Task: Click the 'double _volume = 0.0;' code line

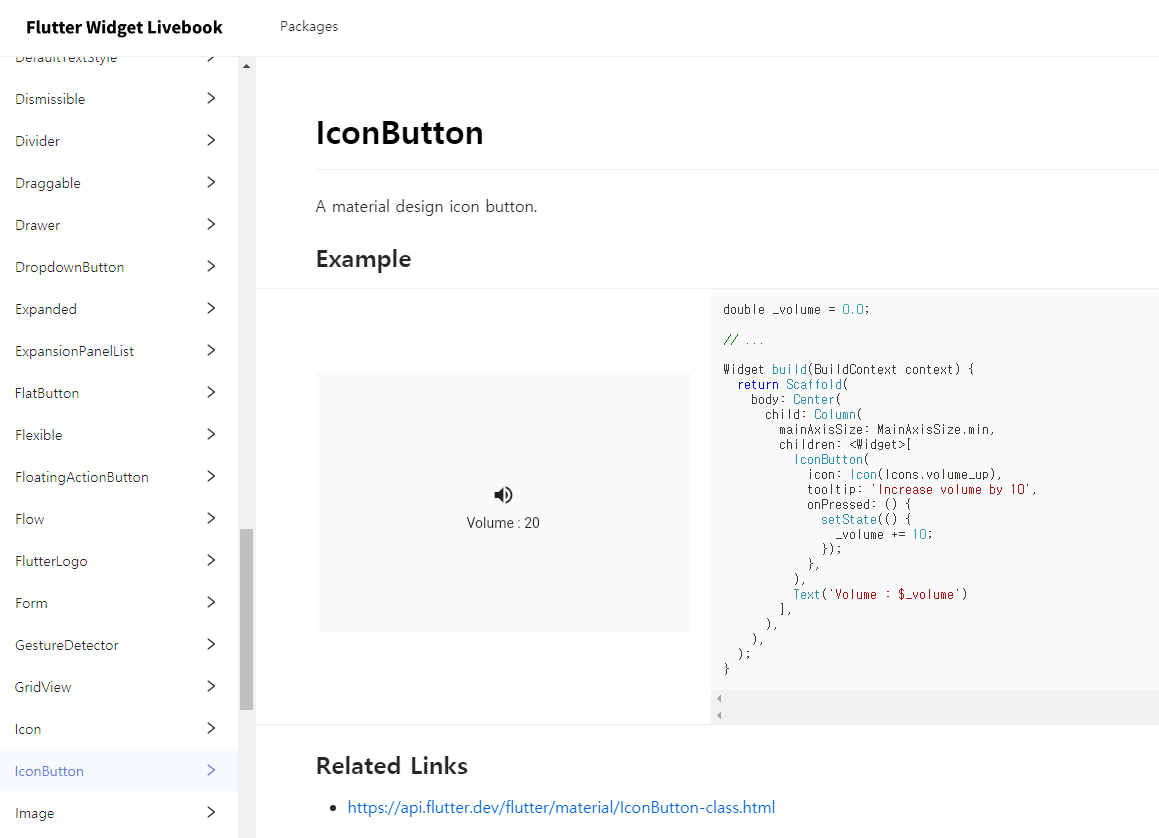Action: point(796,310)
